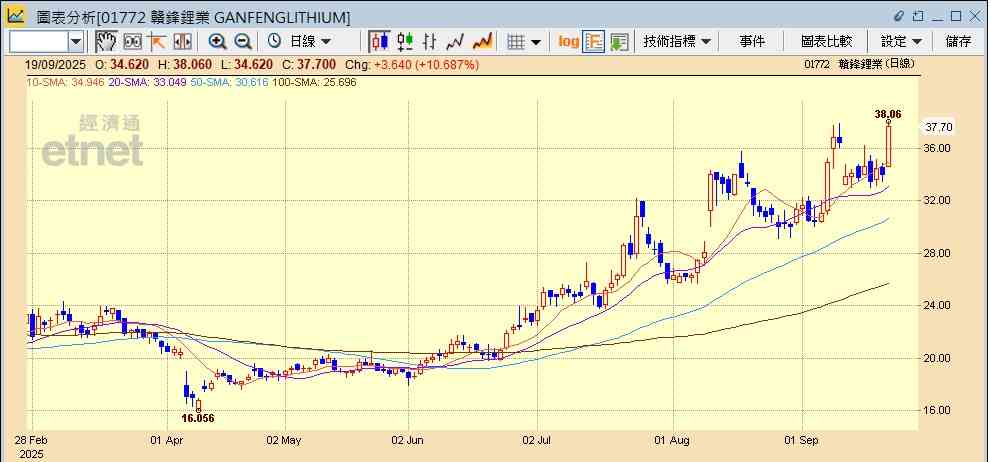991x462 pixels.
Task: Click the detach window icon in title bar
Action: [918, 16]
